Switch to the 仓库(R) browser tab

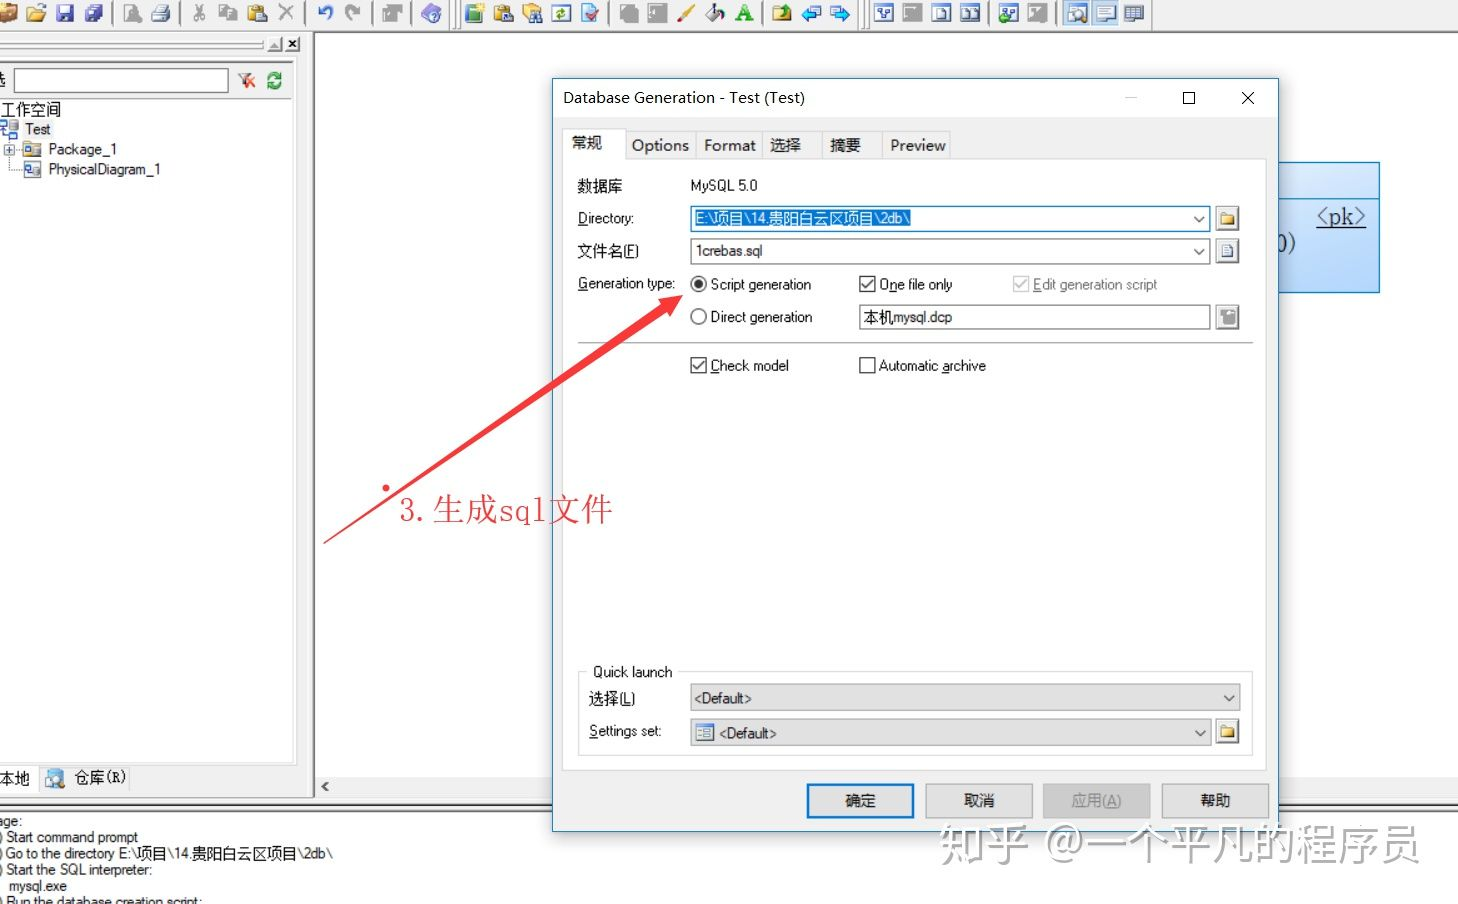point(88,778)
